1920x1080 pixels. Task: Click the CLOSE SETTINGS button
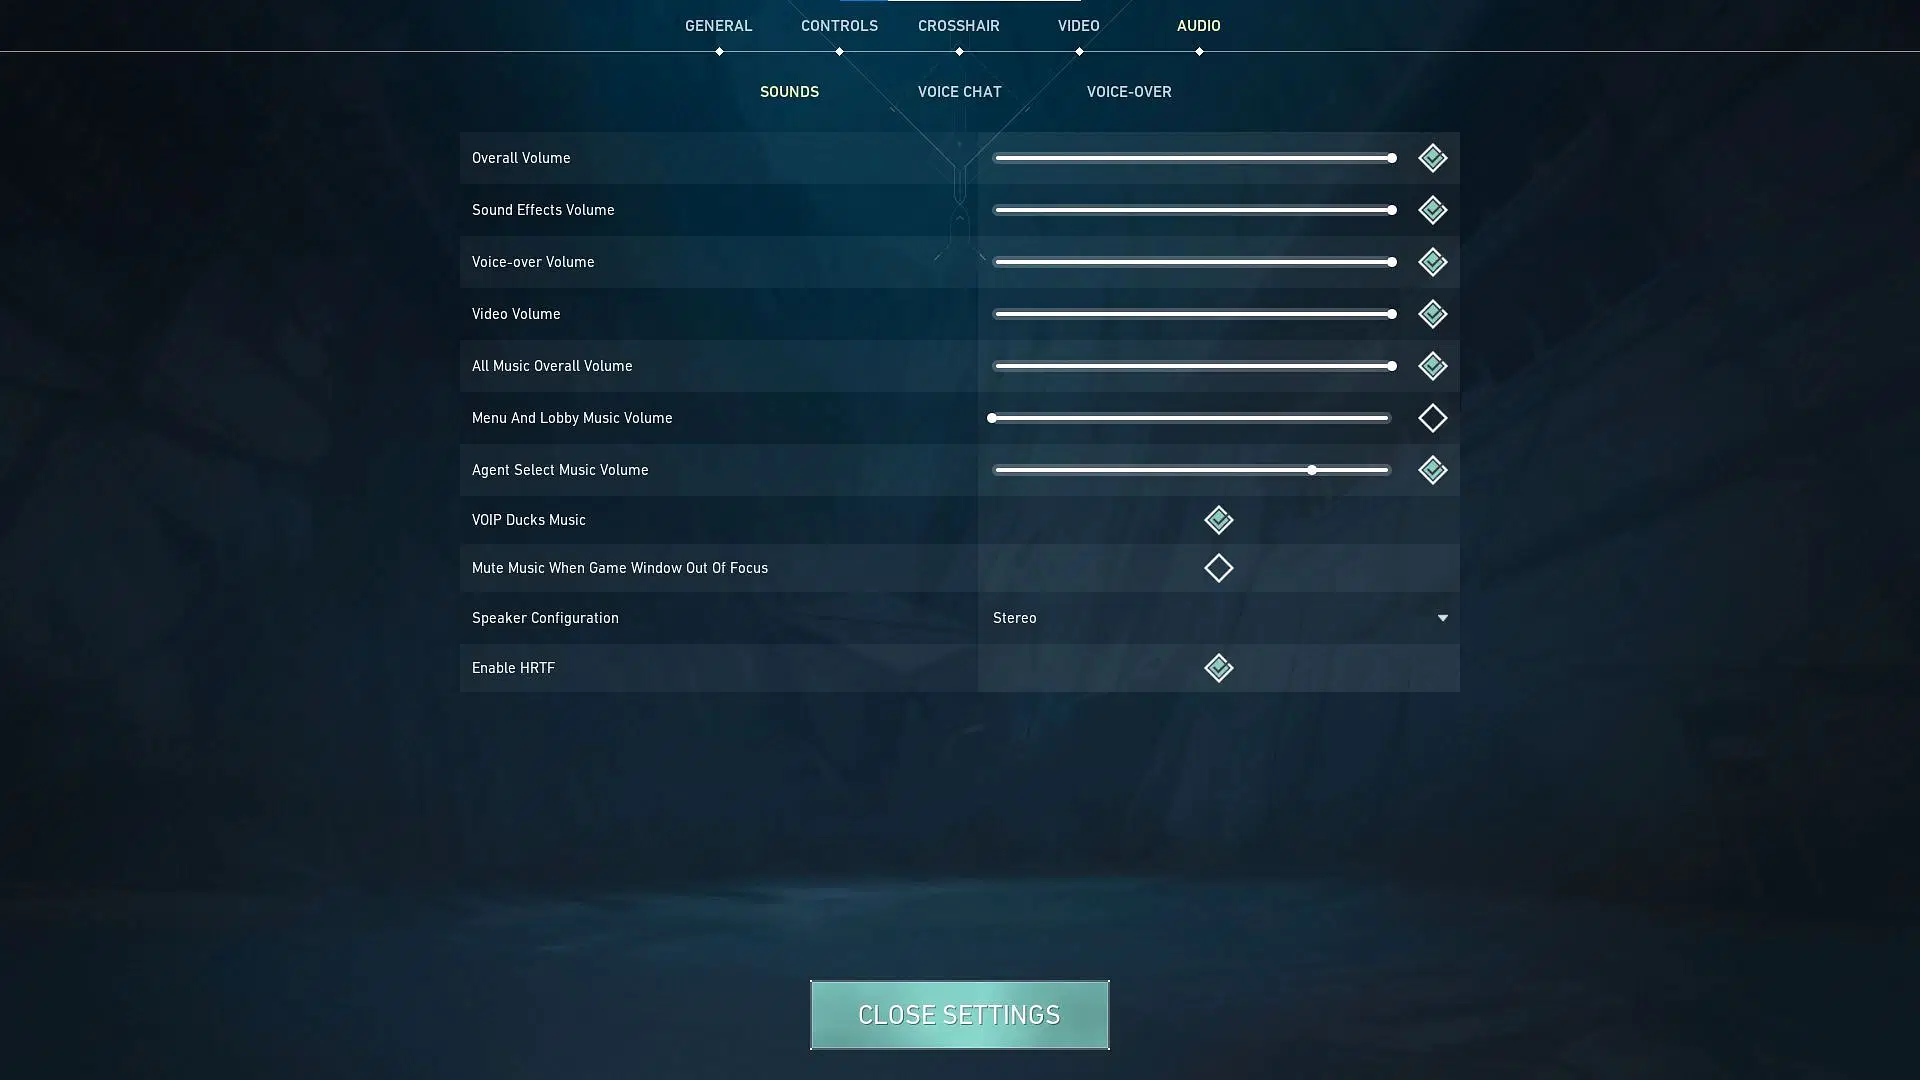click(960, 1014)
